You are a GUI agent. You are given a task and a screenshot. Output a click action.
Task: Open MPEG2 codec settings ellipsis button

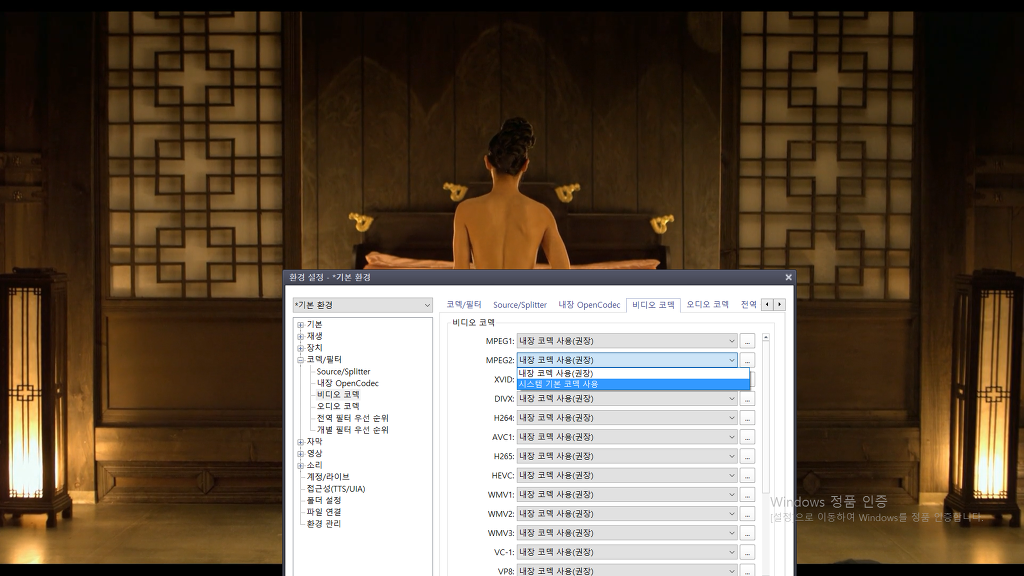click(x=747, y=360)
